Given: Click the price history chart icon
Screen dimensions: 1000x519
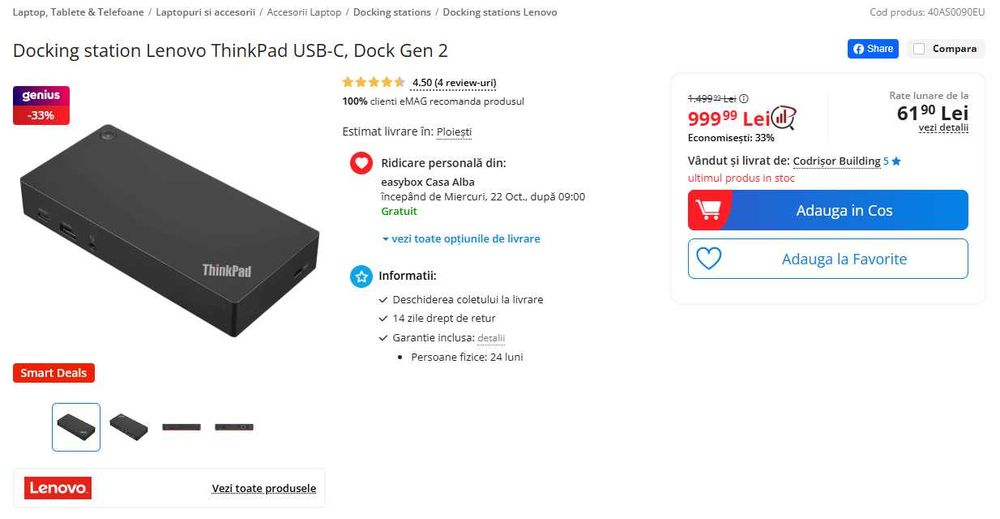Looking at the screenshot, I should tap(784, 118).
